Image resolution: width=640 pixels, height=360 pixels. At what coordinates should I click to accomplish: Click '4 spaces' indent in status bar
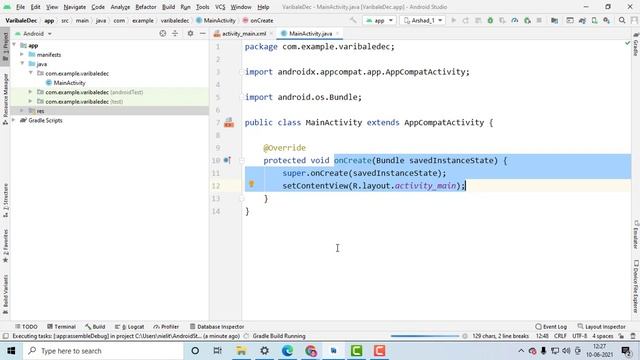click(x=603, y=336)
